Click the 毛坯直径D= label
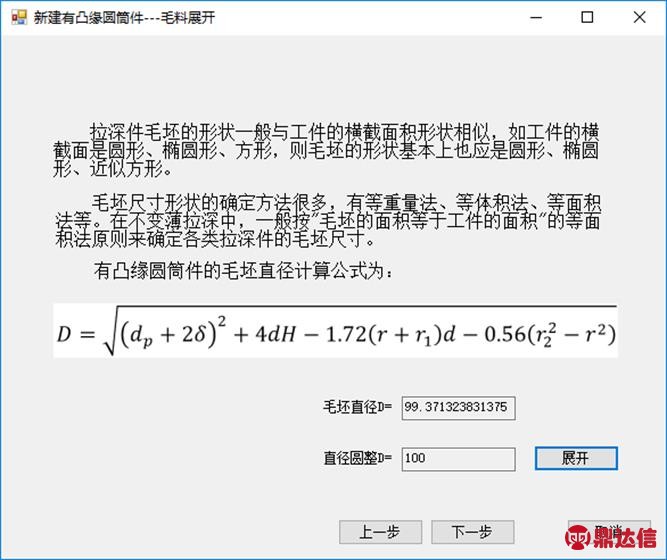The image size is (667, 560). 357,407
